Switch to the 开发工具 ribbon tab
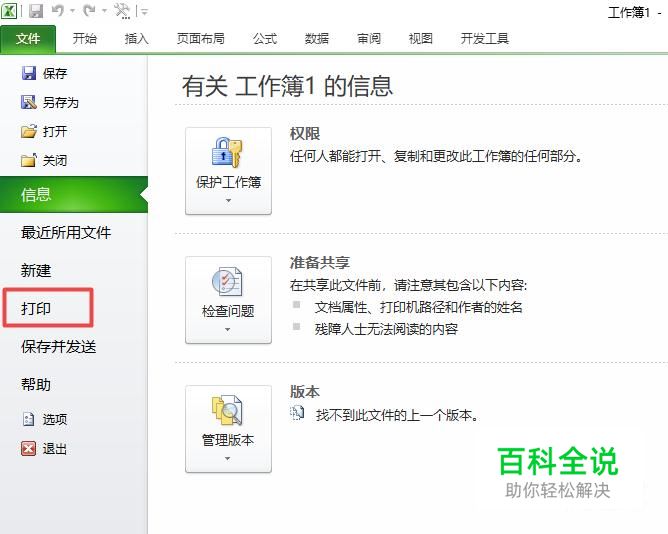This screenshot has height=534, width=668. point(484,39)
